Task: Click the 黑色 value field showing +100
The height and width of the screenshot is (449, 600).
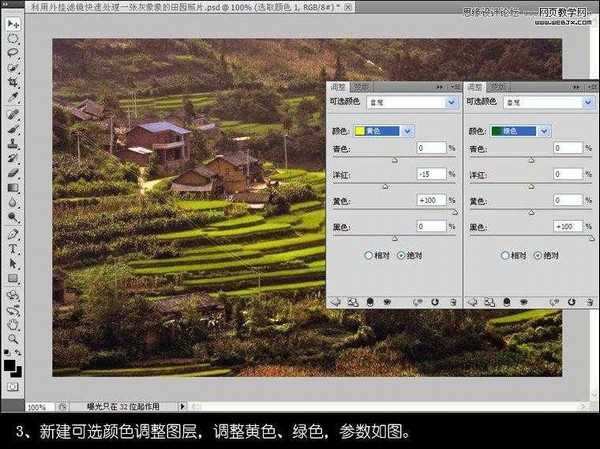Action: point(567,228)
